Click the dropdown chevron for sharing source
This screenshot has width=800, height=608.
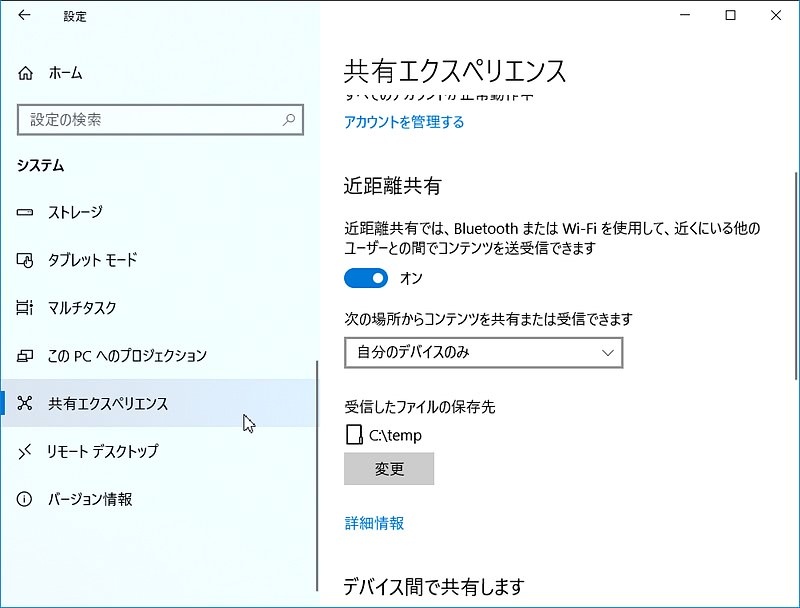tap(608, 352)
